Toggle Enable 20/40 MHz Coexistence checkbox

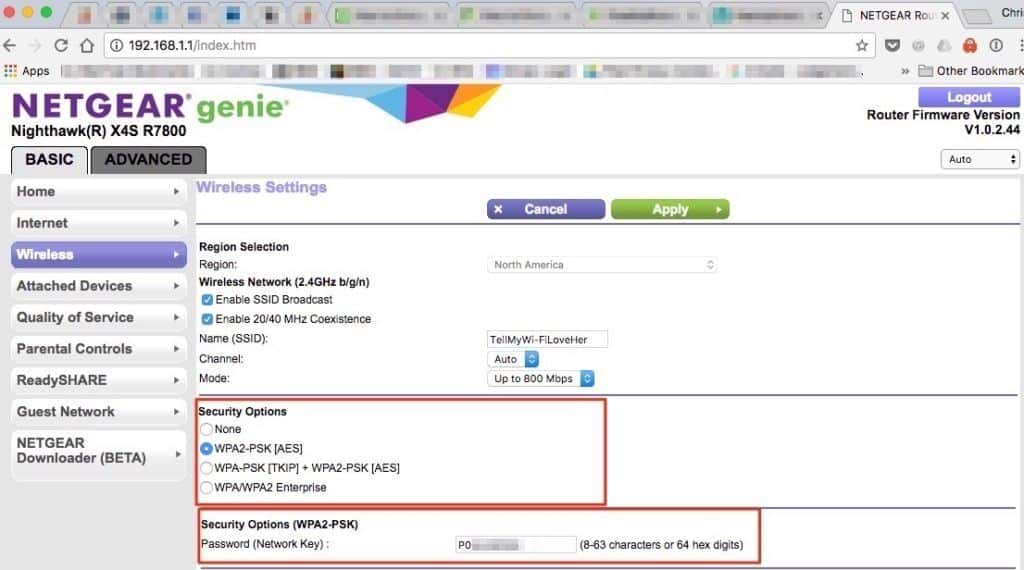coord(207,319)
